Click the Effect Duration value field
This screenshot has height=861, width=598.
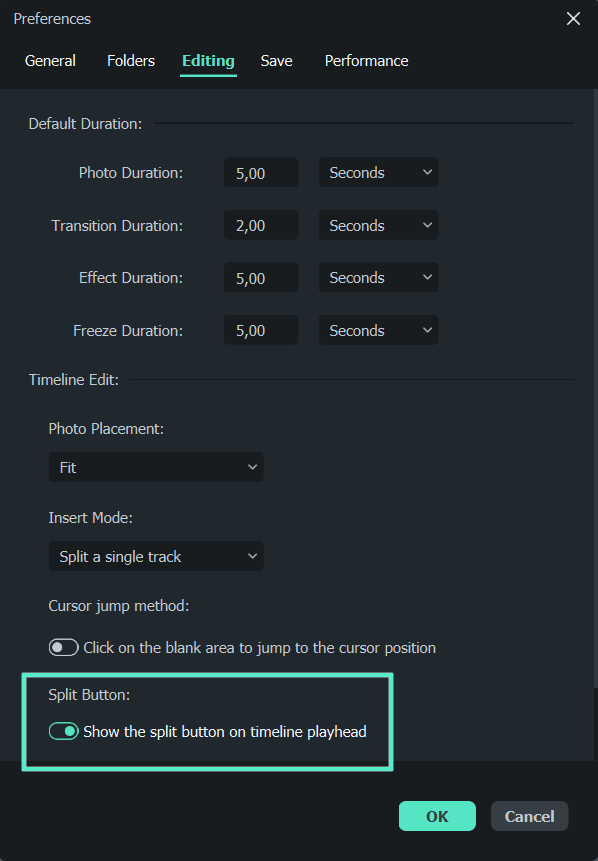(x=260, y=277)
